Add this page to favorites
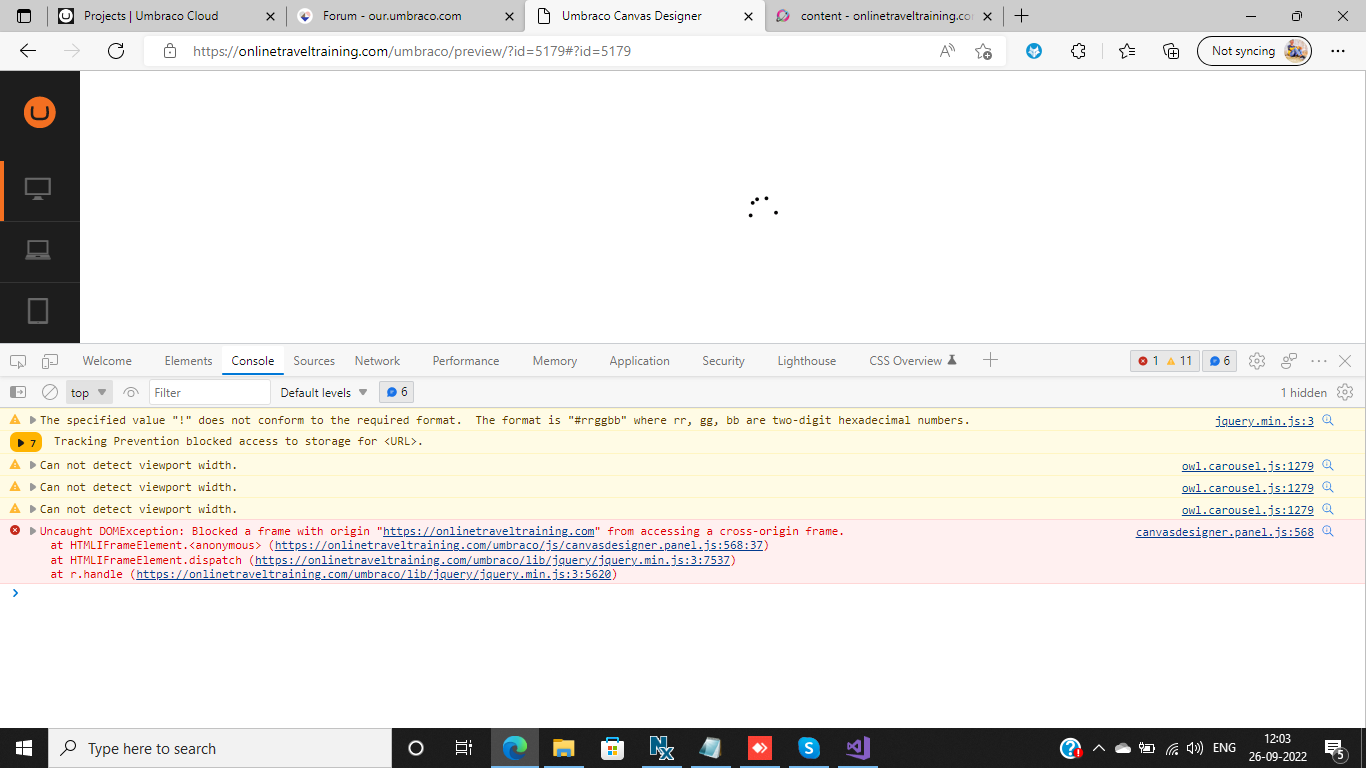Screen dimensions: 1366x768 (x=984, y=51)
